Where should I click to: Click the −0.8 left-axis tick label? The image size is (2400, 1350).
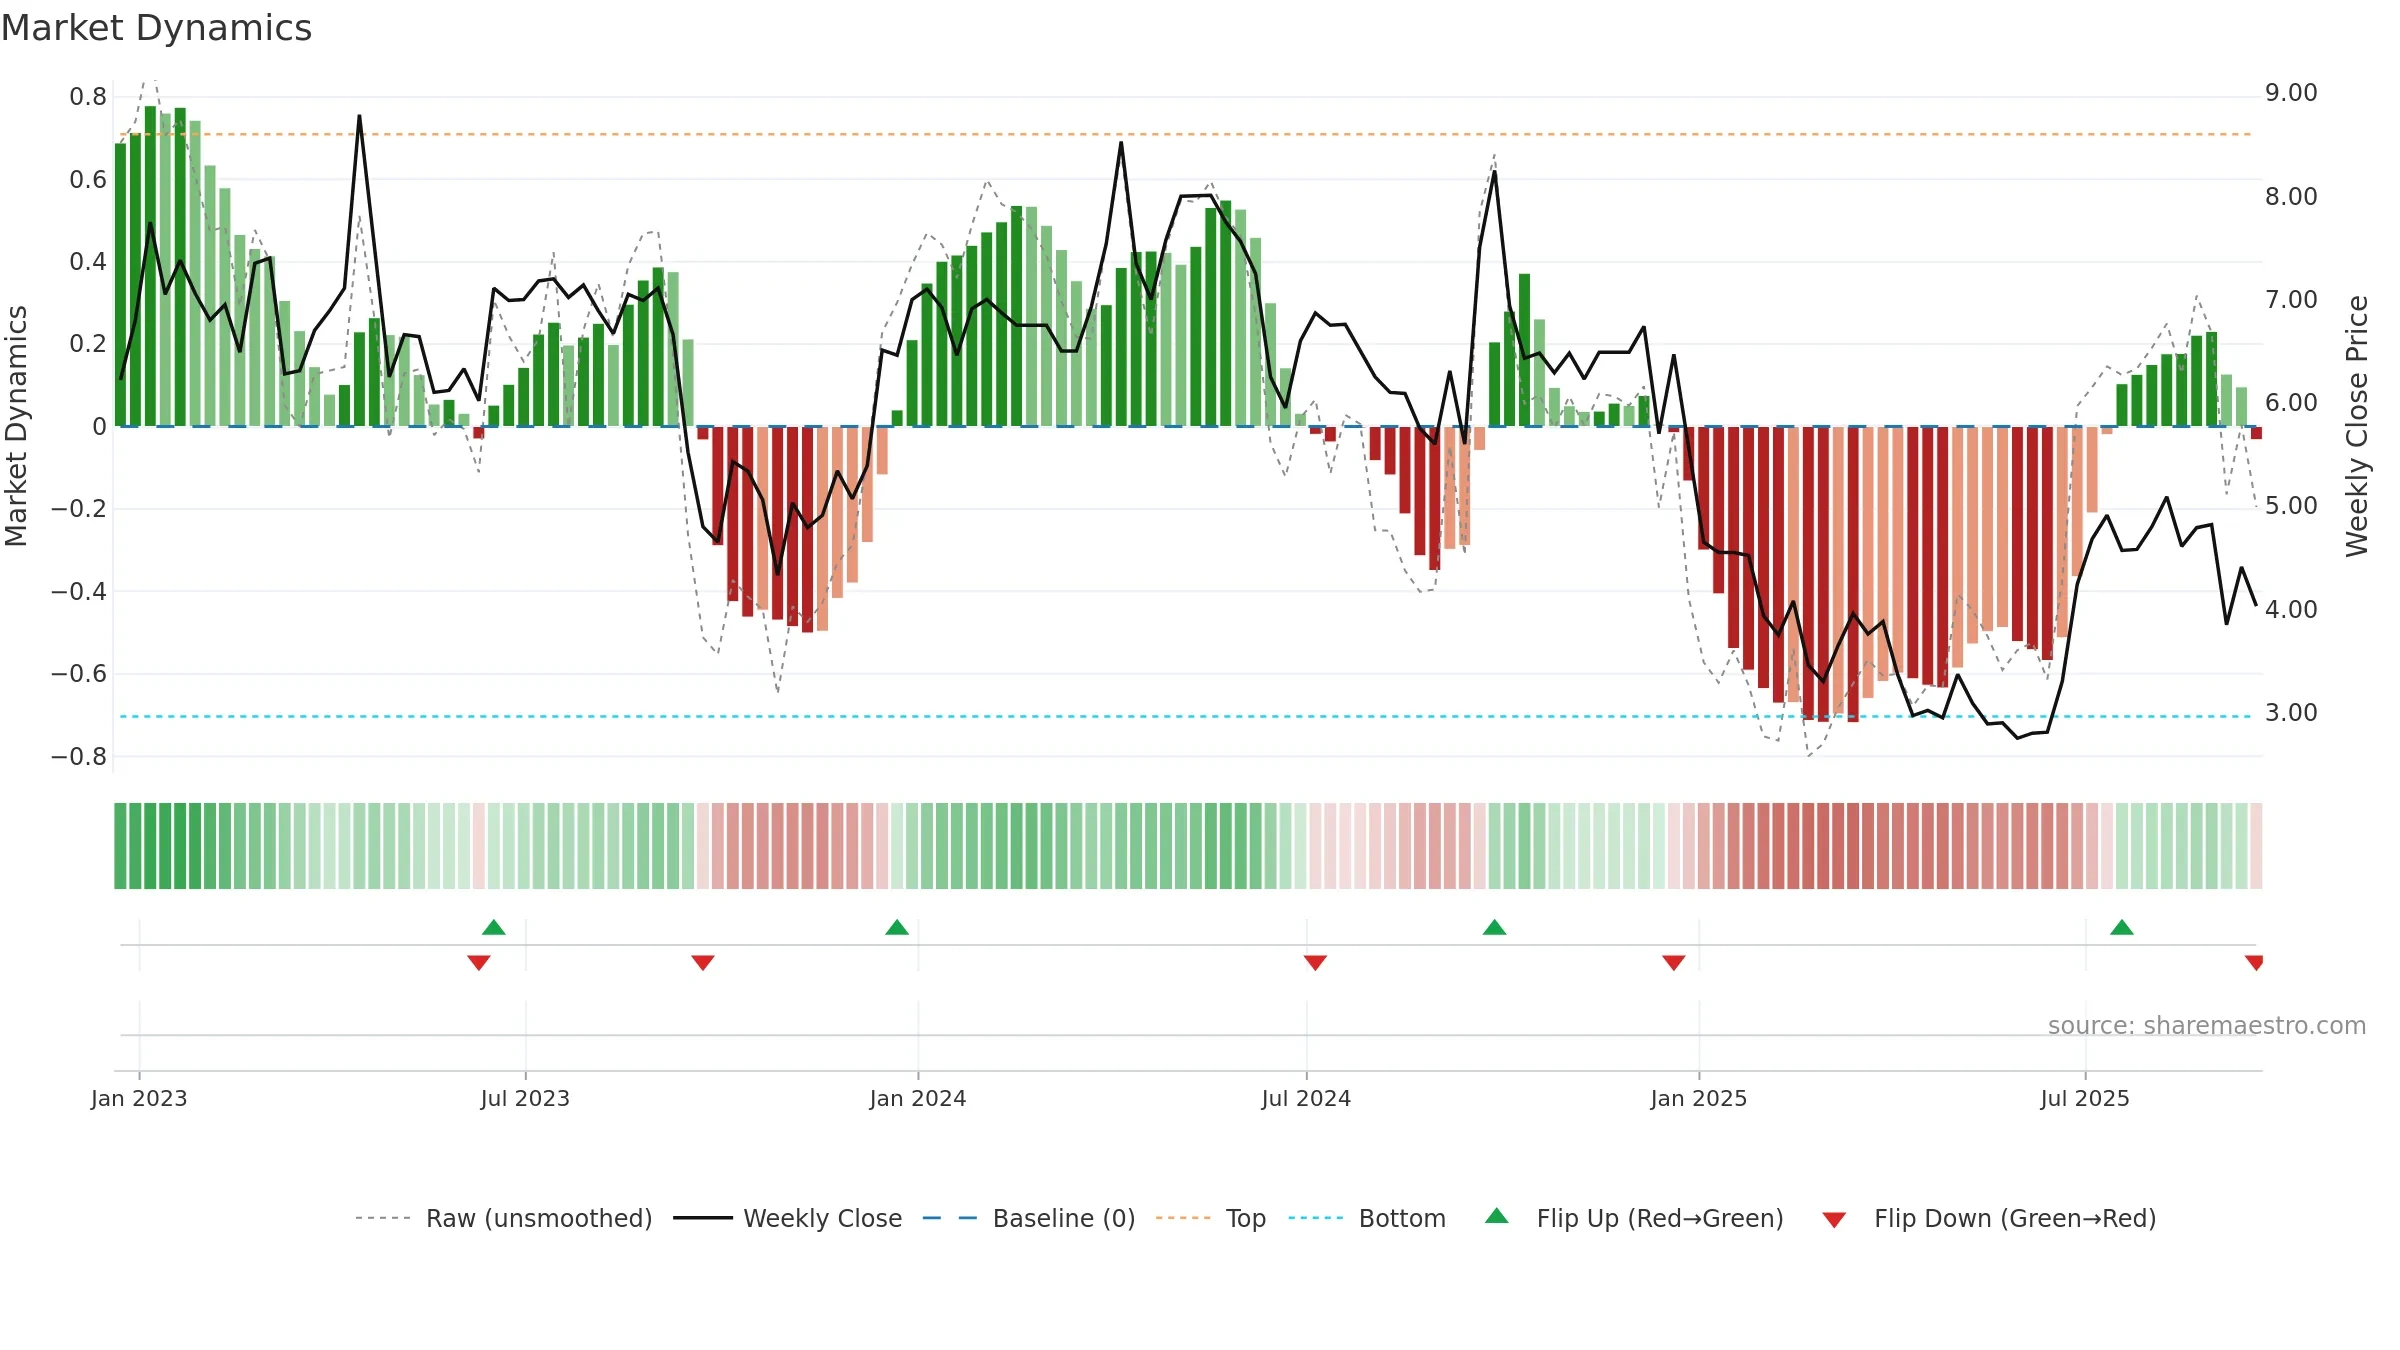click(x=79, y=757)
